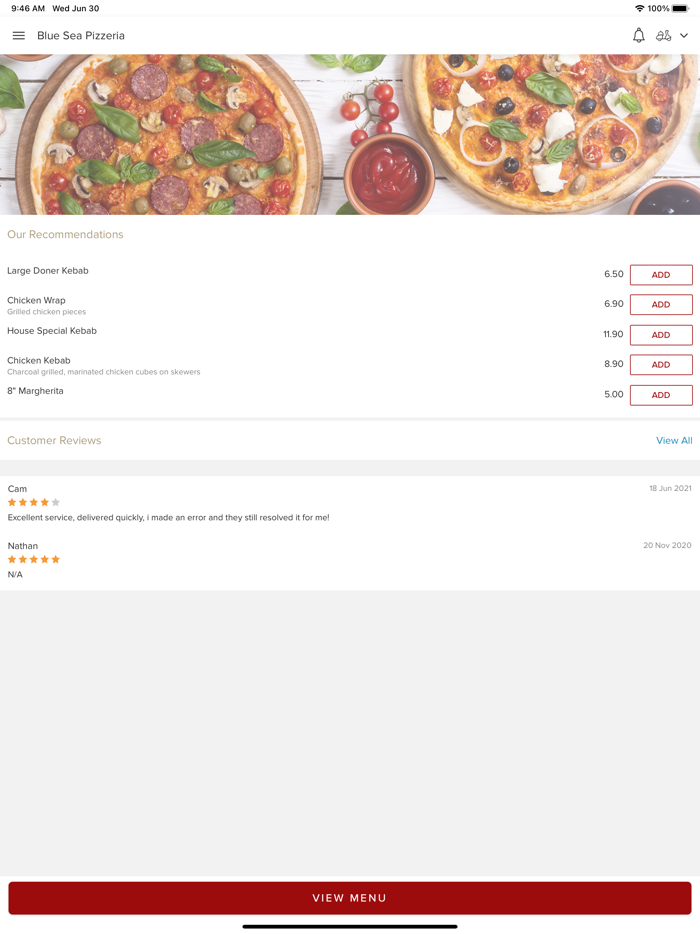Add the Chicken Wrap to cart

point(660,304)
